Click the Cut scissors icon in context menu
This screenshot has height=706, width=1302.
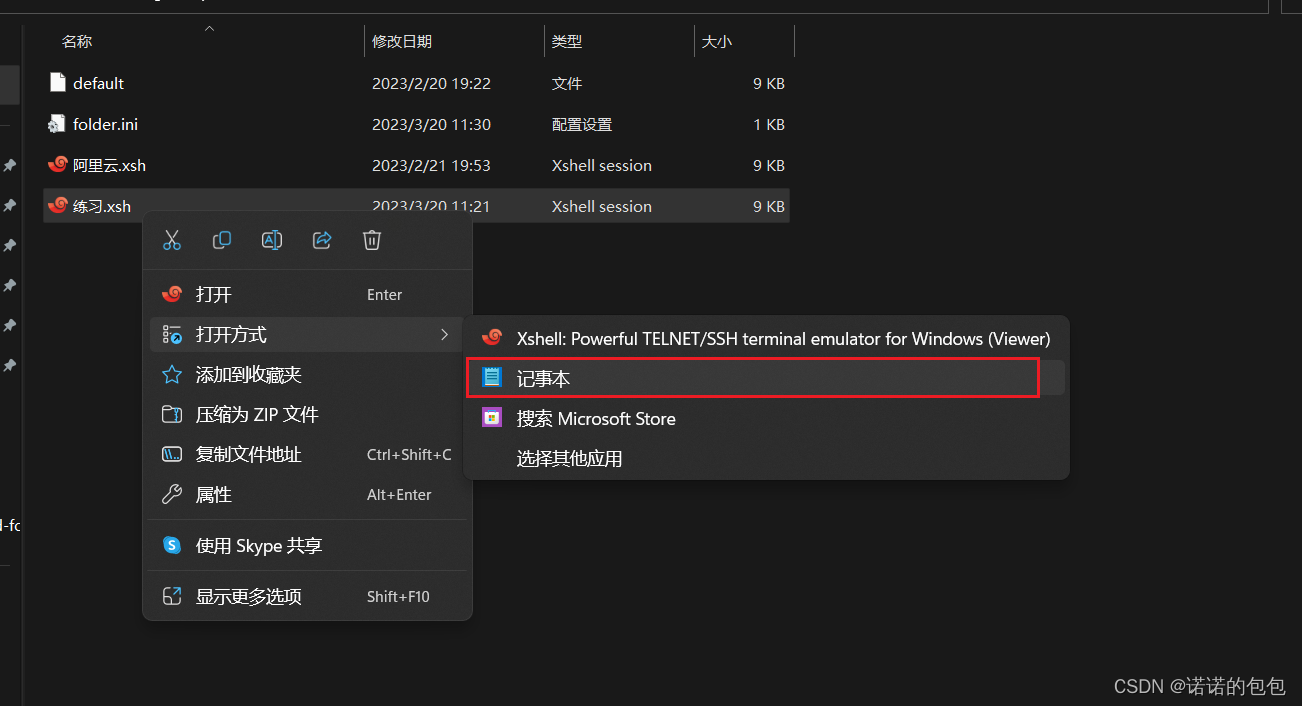point(172,240)
